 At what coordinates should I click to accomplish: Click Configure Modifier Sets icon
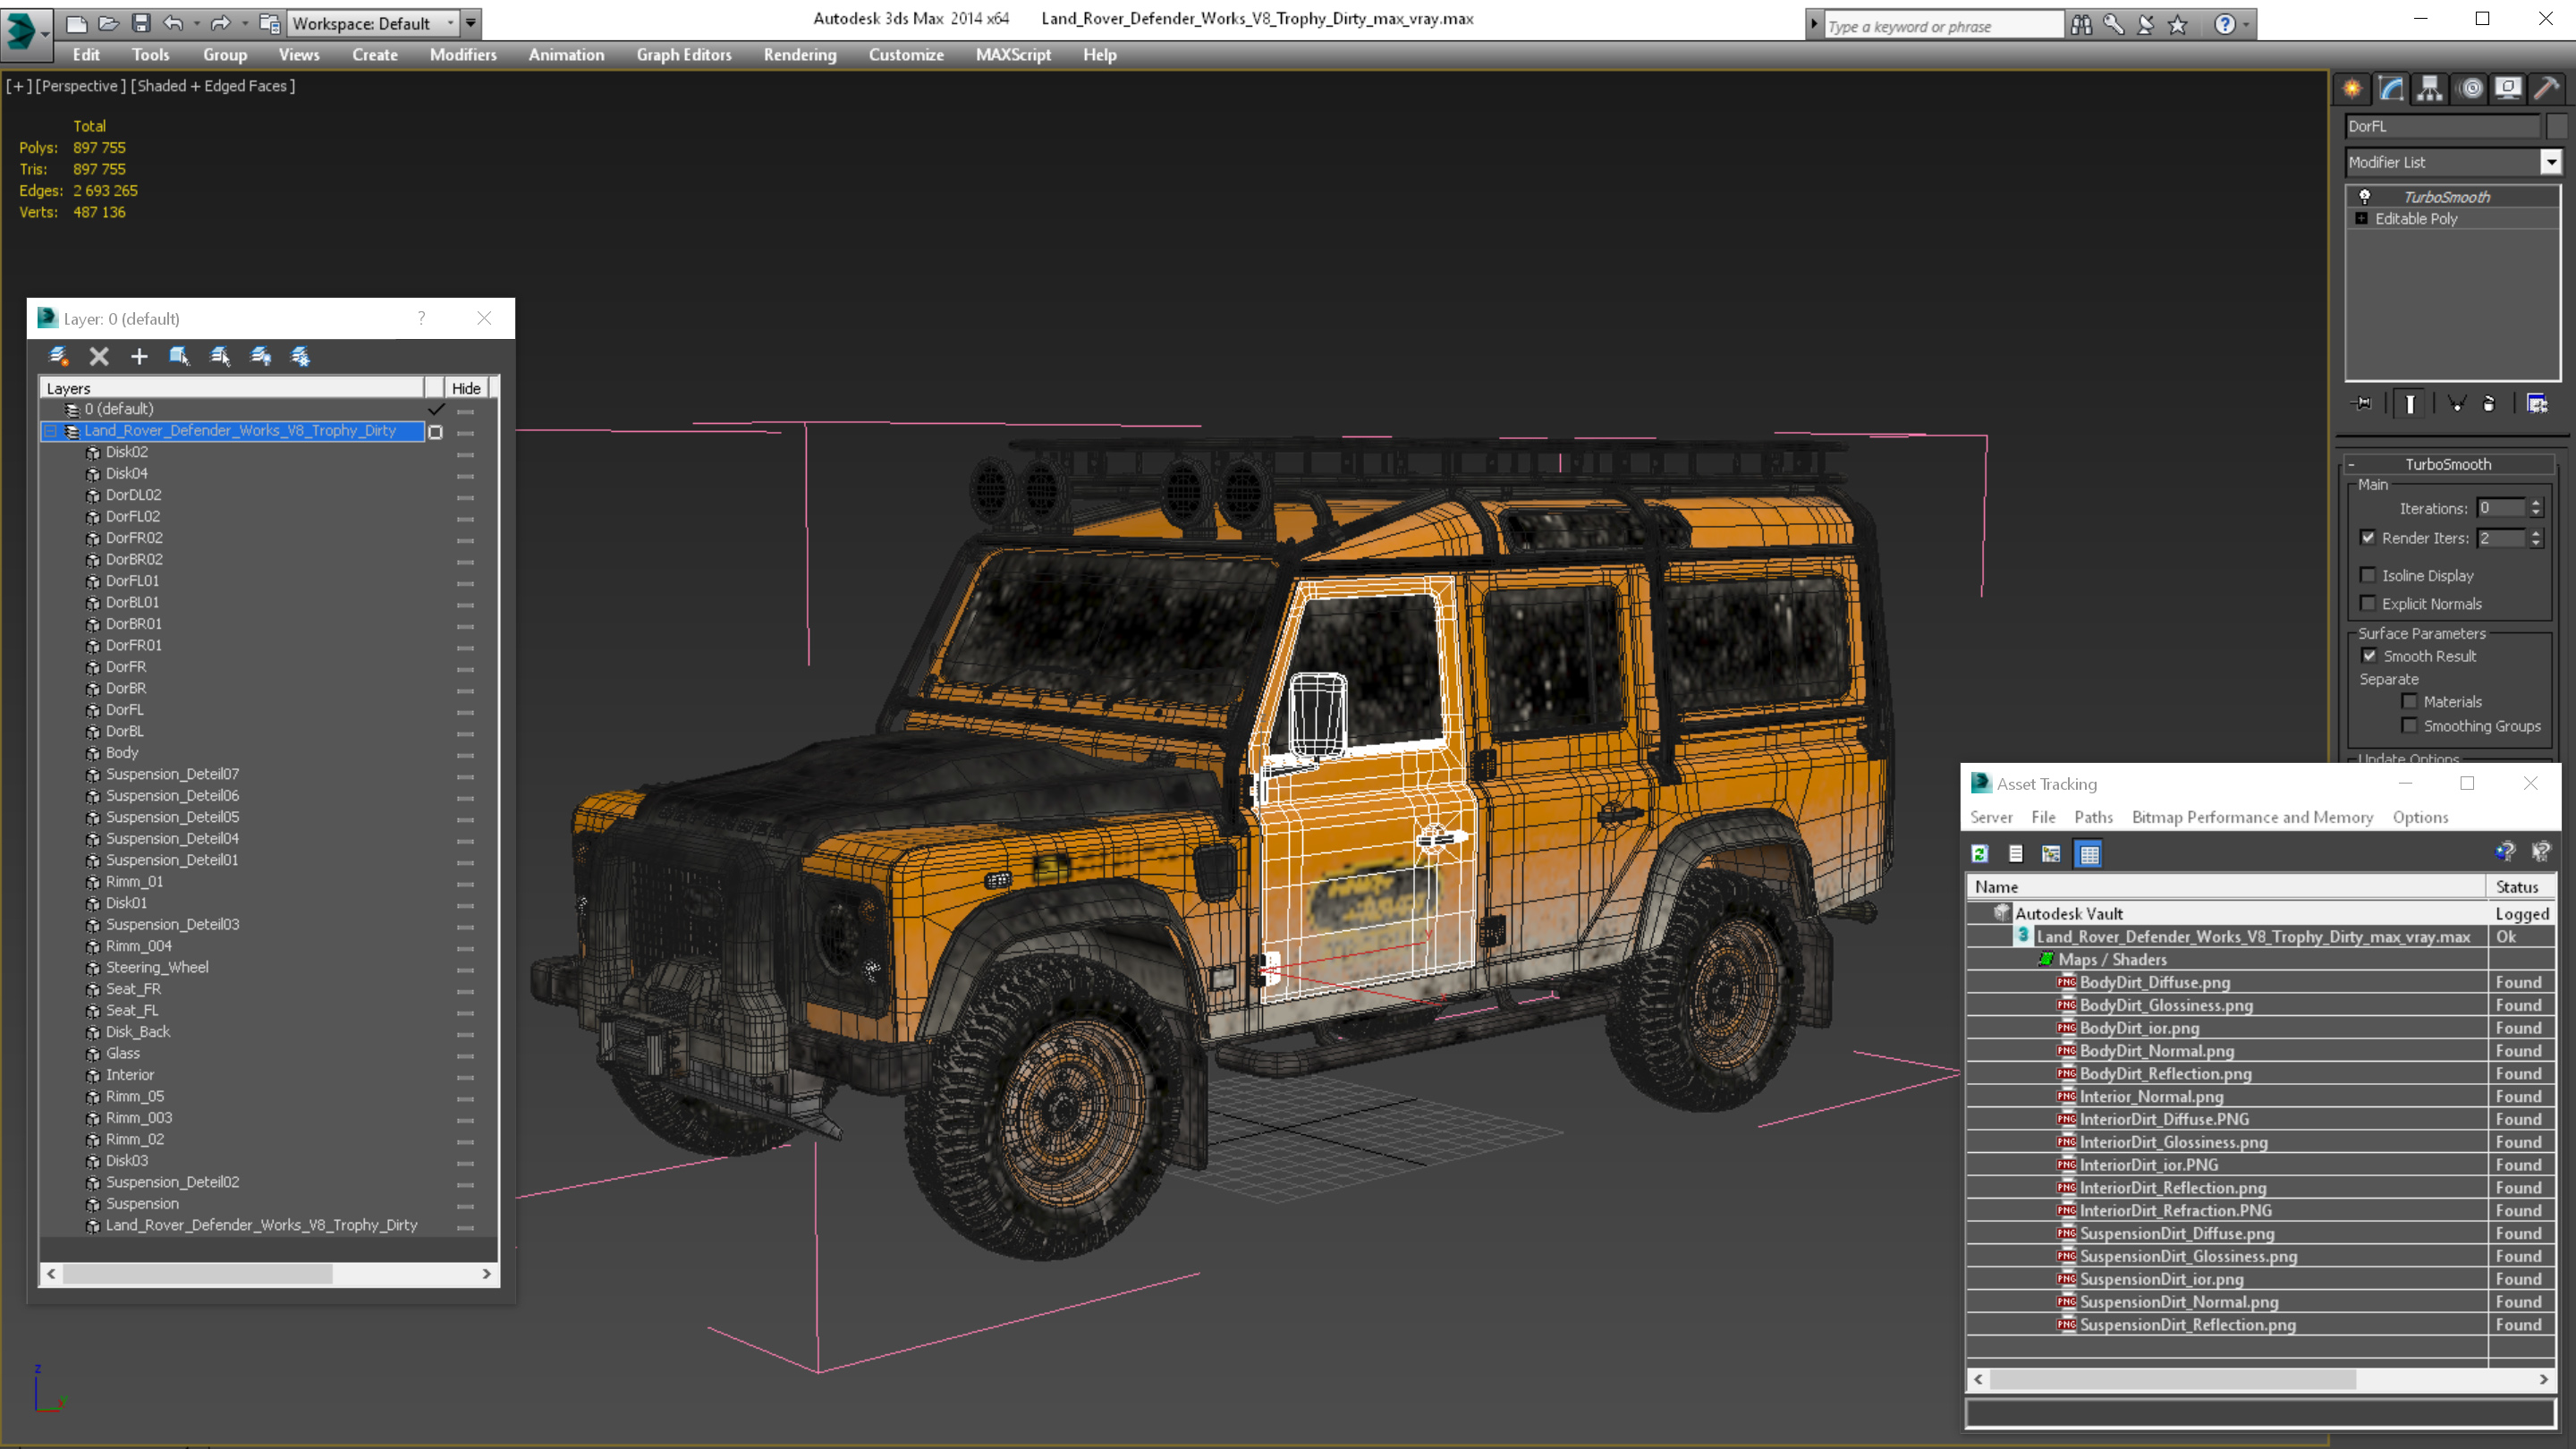[x=2538, y=404]
